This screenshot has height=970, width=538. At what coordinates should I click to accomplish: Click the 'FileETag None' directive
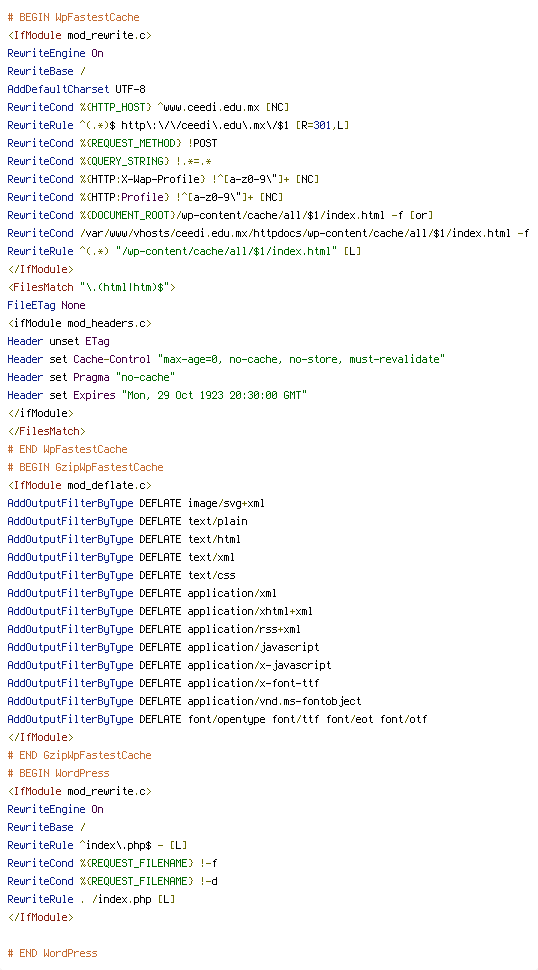(x=46, y=305)
